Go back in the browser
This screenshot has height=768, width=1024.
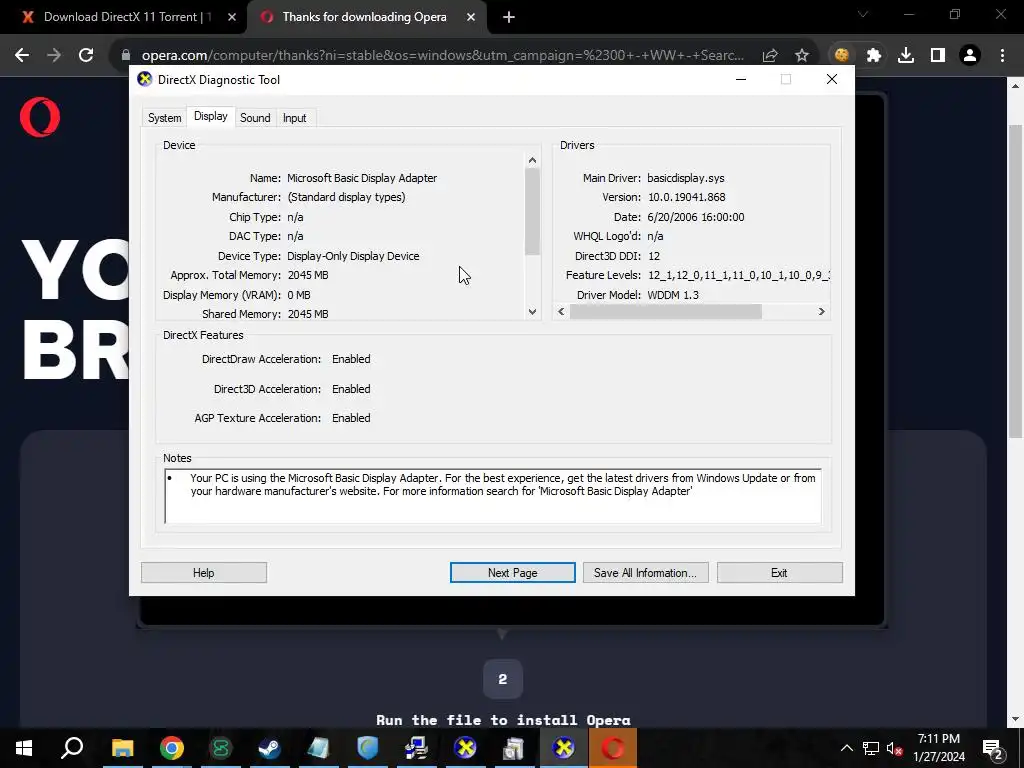point(22,55)
